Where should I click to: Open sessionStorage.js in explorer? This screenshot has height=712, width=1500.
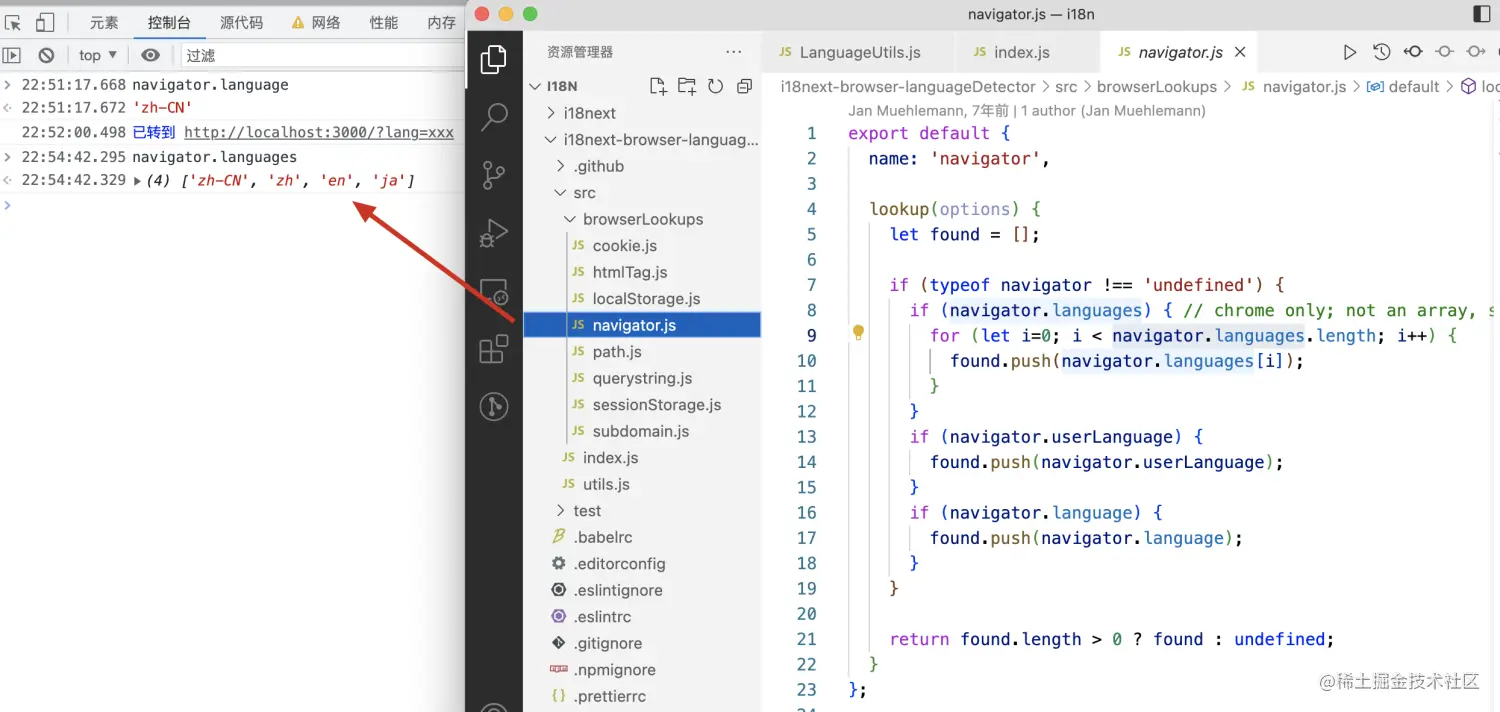click(x=656, y=405)
